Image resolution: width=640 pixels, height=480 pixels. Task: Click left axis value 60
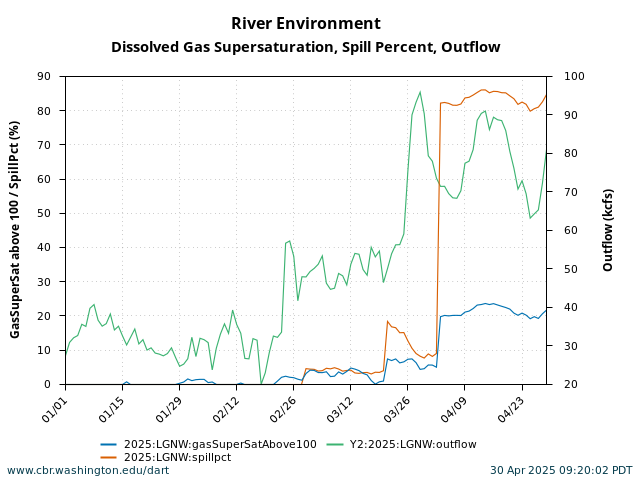44,179
